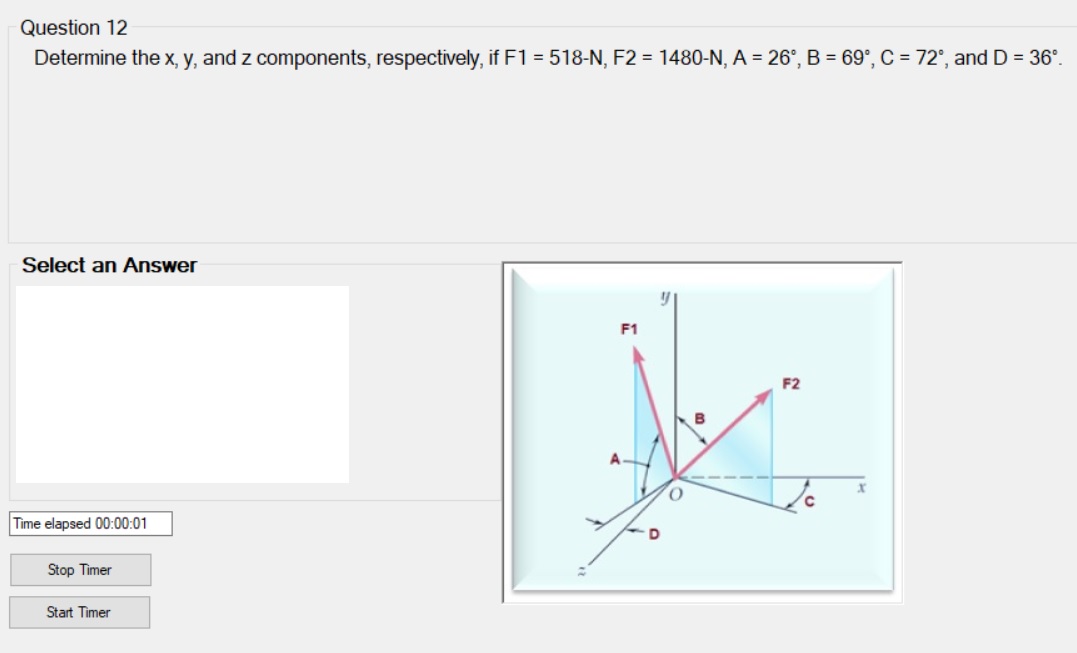Select the angle label B in the diagram
Image resolution: width=1077 pixels, height=653 pixels.
click(x=700, y=416)
